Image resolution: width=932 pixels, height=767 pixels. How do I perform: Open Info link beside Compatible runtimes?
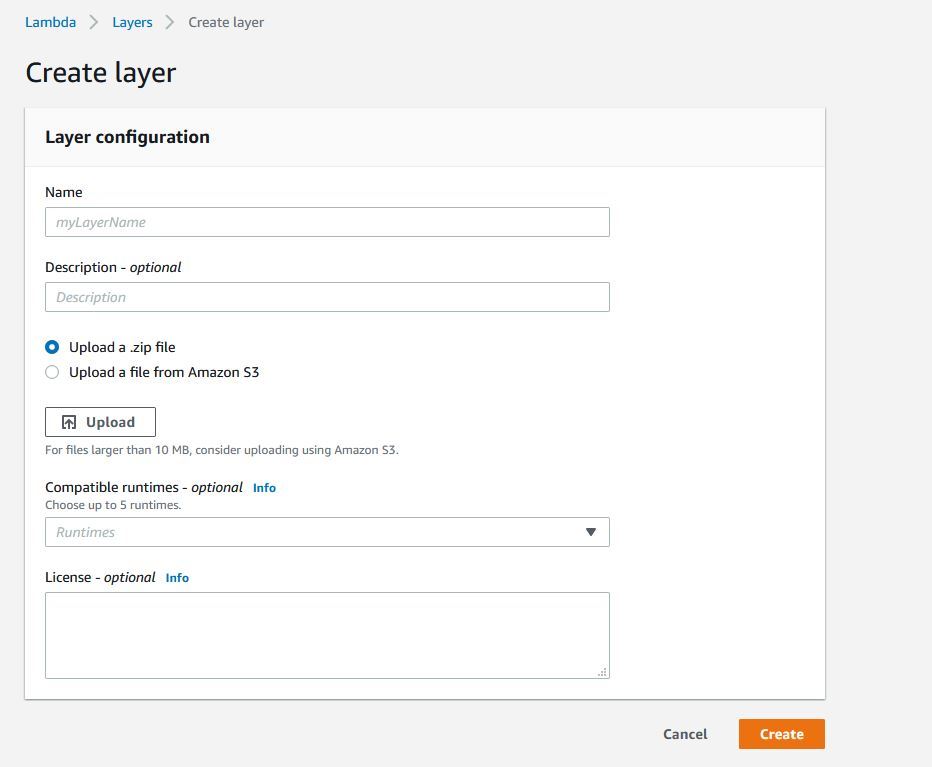[x=264, y=488]
